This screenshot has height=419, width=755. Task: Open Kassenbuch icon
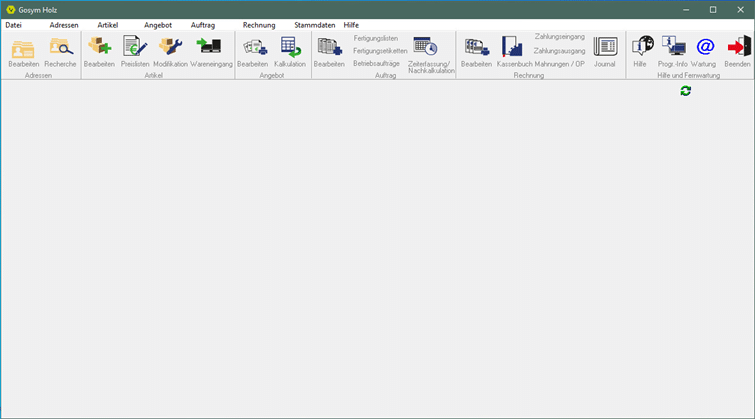pyautogui.click(x=511, y=47)
